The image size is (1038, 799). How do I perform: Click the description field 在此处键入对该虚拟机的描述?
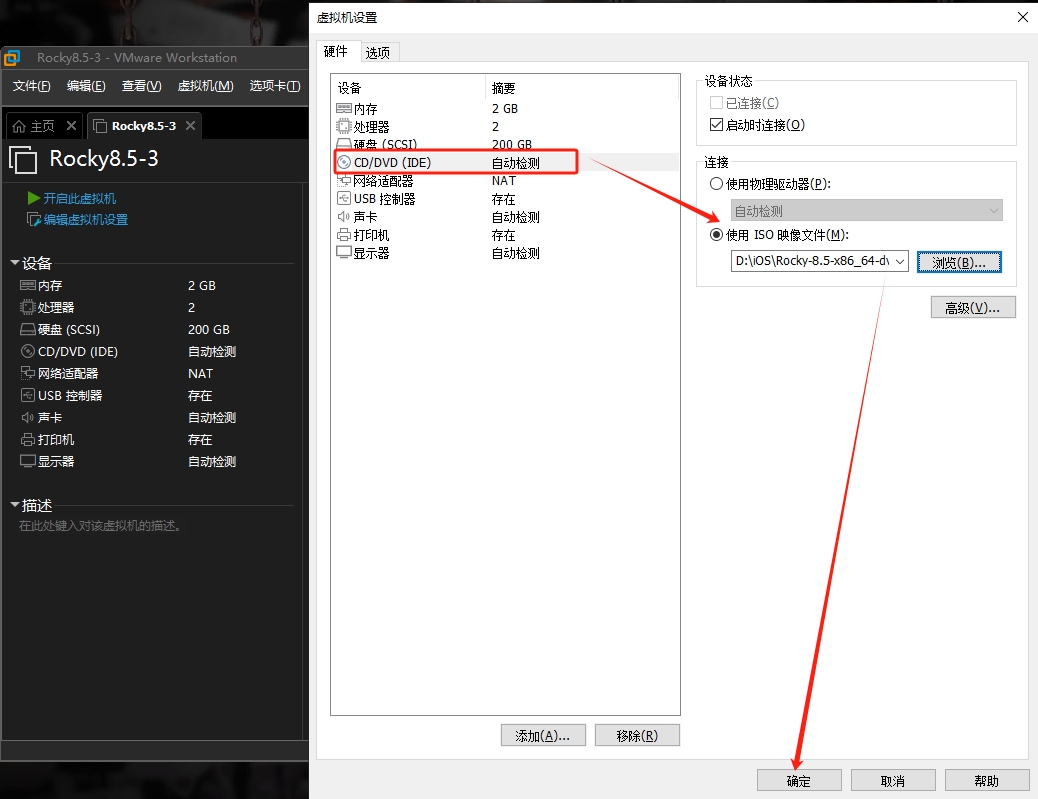(x=101, y=526)
